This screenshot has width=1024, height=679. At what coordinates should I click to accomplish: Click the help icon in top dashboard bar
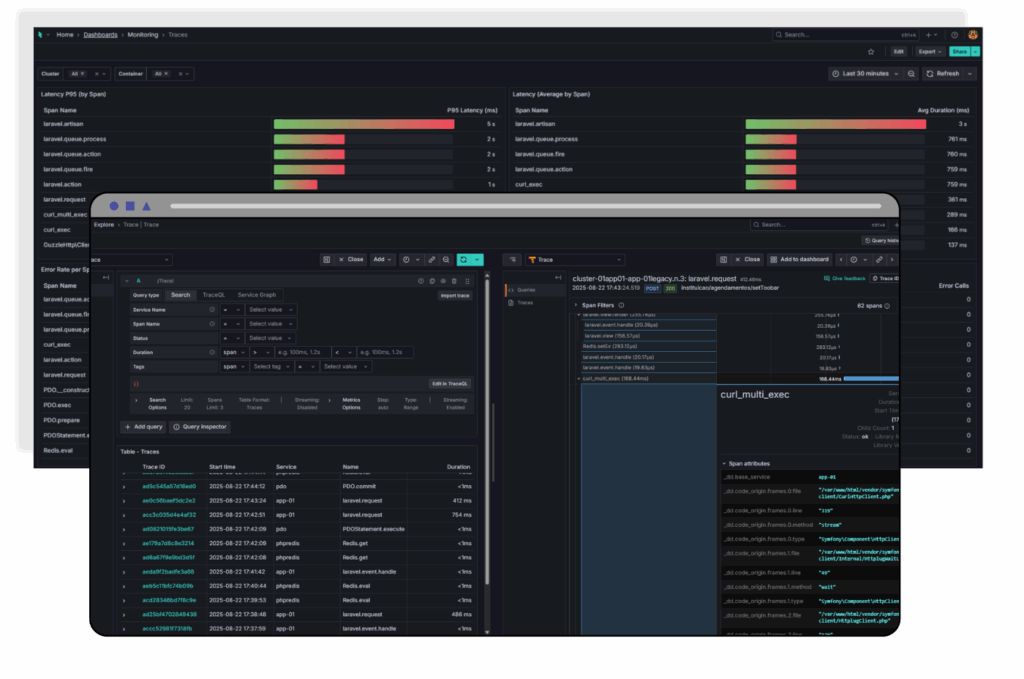coord(954,34)
